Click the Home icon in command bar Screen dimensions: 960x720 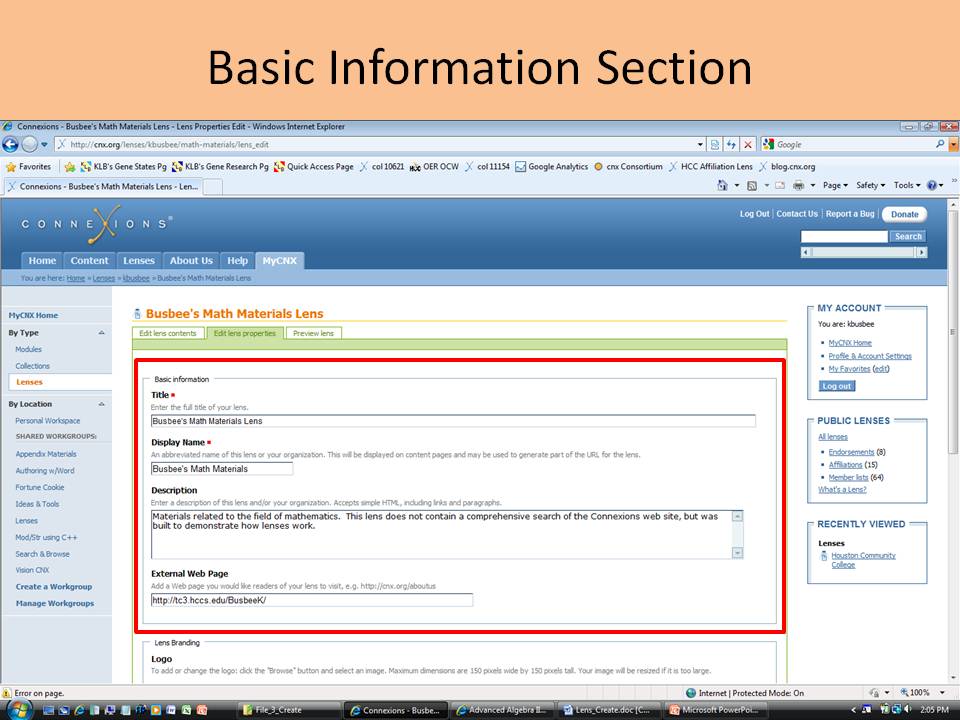click(722, 186)
